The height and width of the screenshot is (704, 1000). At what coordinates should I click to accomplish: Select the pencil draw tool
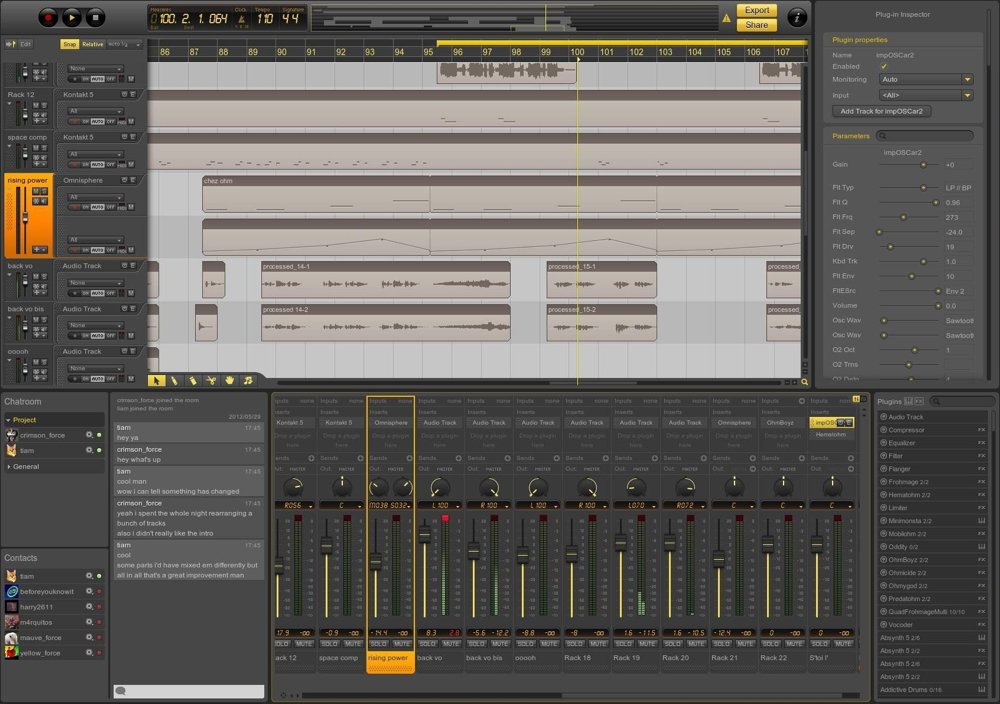pyautogui.click(x=174, y=380)
